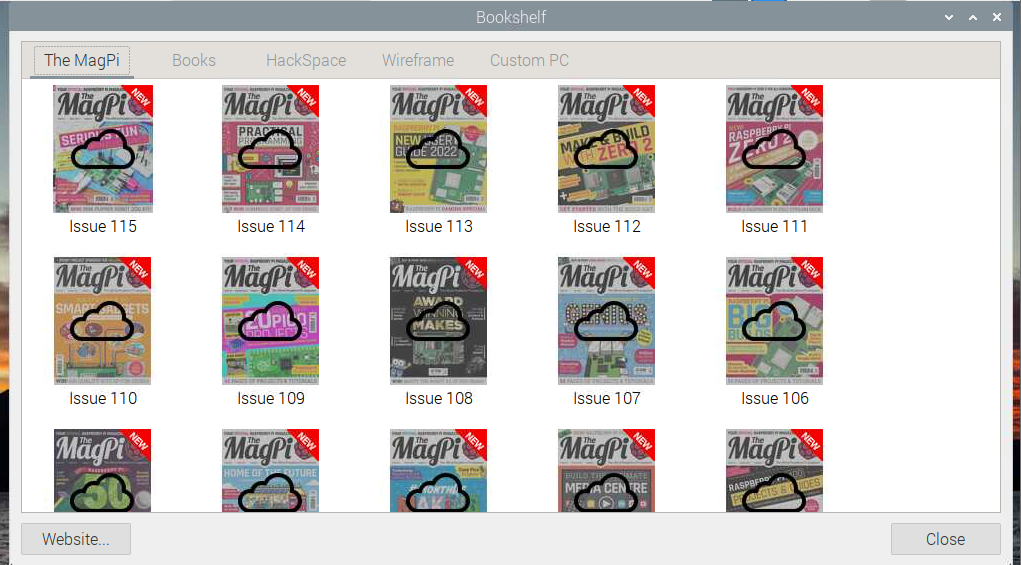Viewport: 1021px width, 565px height.
Task: Open Issue 110 Smart Gadgets cover
Action: 103,321
